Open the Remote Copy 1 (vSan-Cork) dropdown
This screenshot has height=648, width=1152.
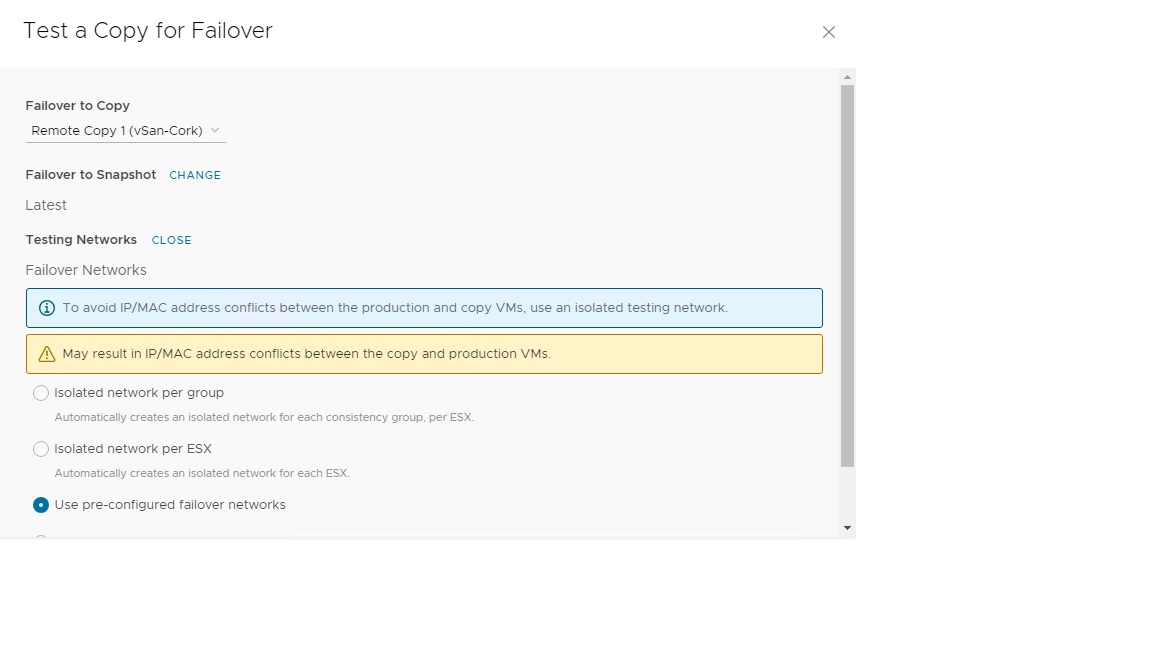coord(125,130)
